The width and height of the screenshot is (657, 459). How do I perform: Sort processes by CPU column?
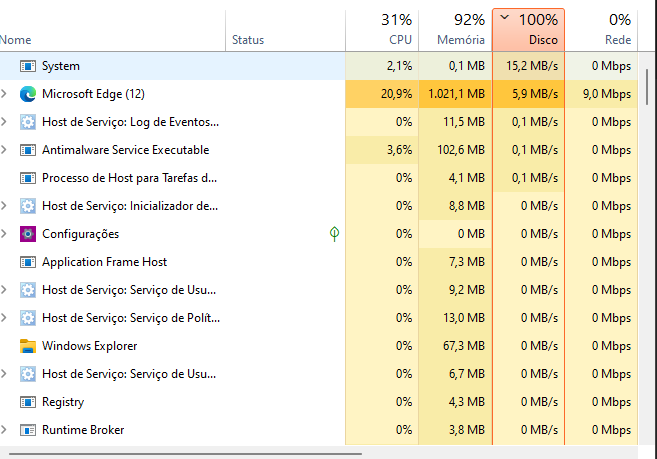coord(382,29)
